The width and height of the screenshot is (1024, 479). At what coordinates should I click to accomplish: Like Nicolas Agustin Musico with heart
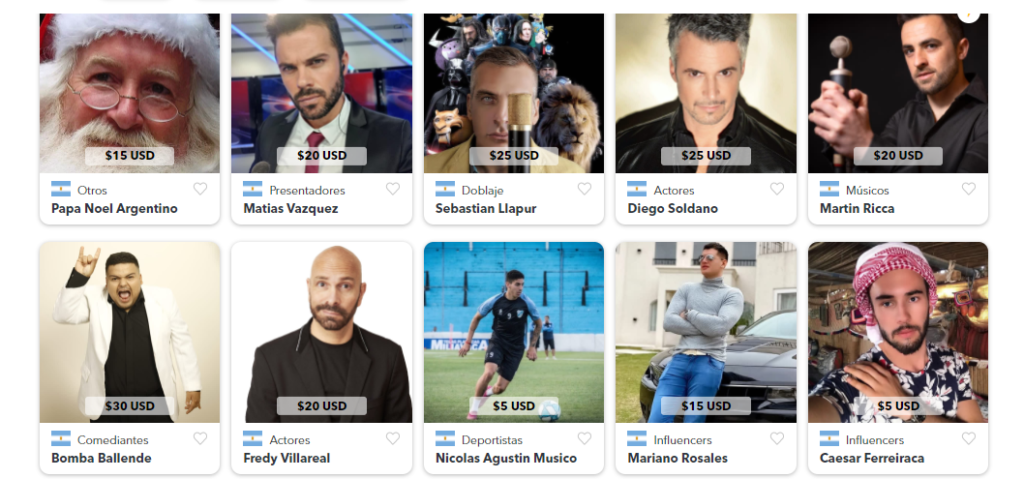tap(584, 438)
